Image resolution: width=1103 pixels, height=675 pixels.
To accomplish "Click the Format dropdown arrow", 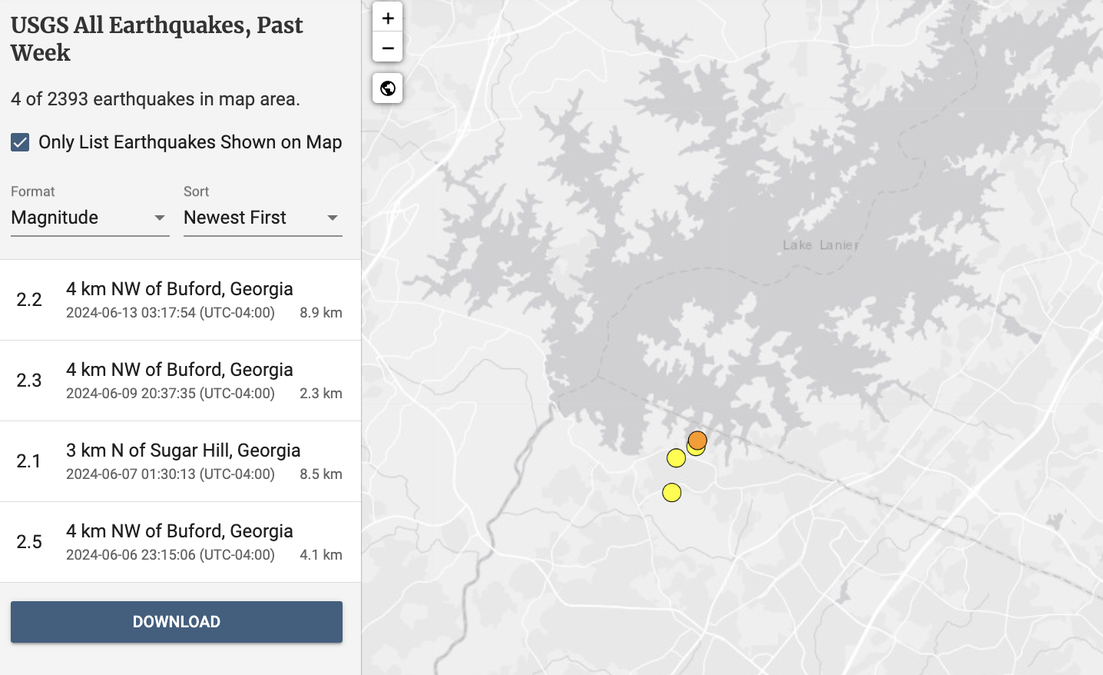I will point(159,218).
